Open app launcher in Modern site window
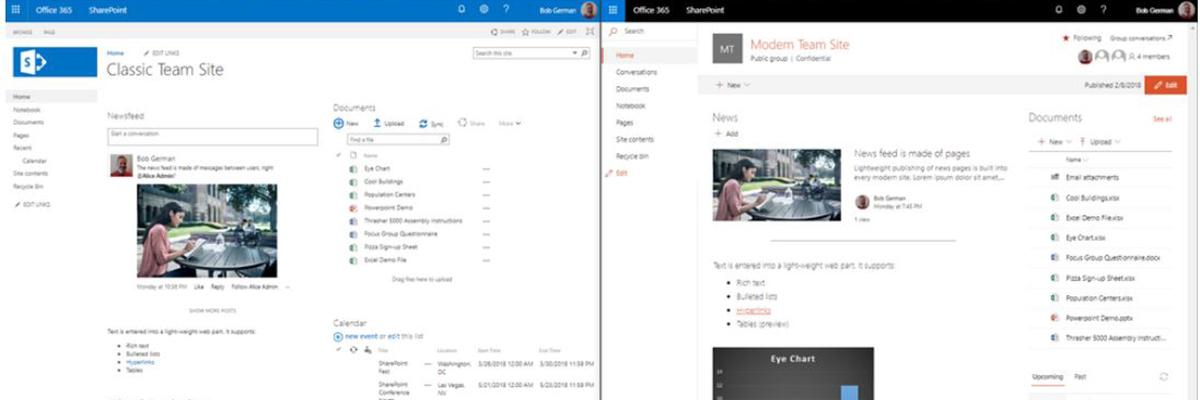The height and width of the screenshot is (400, 1200). (x=615, y=9)
